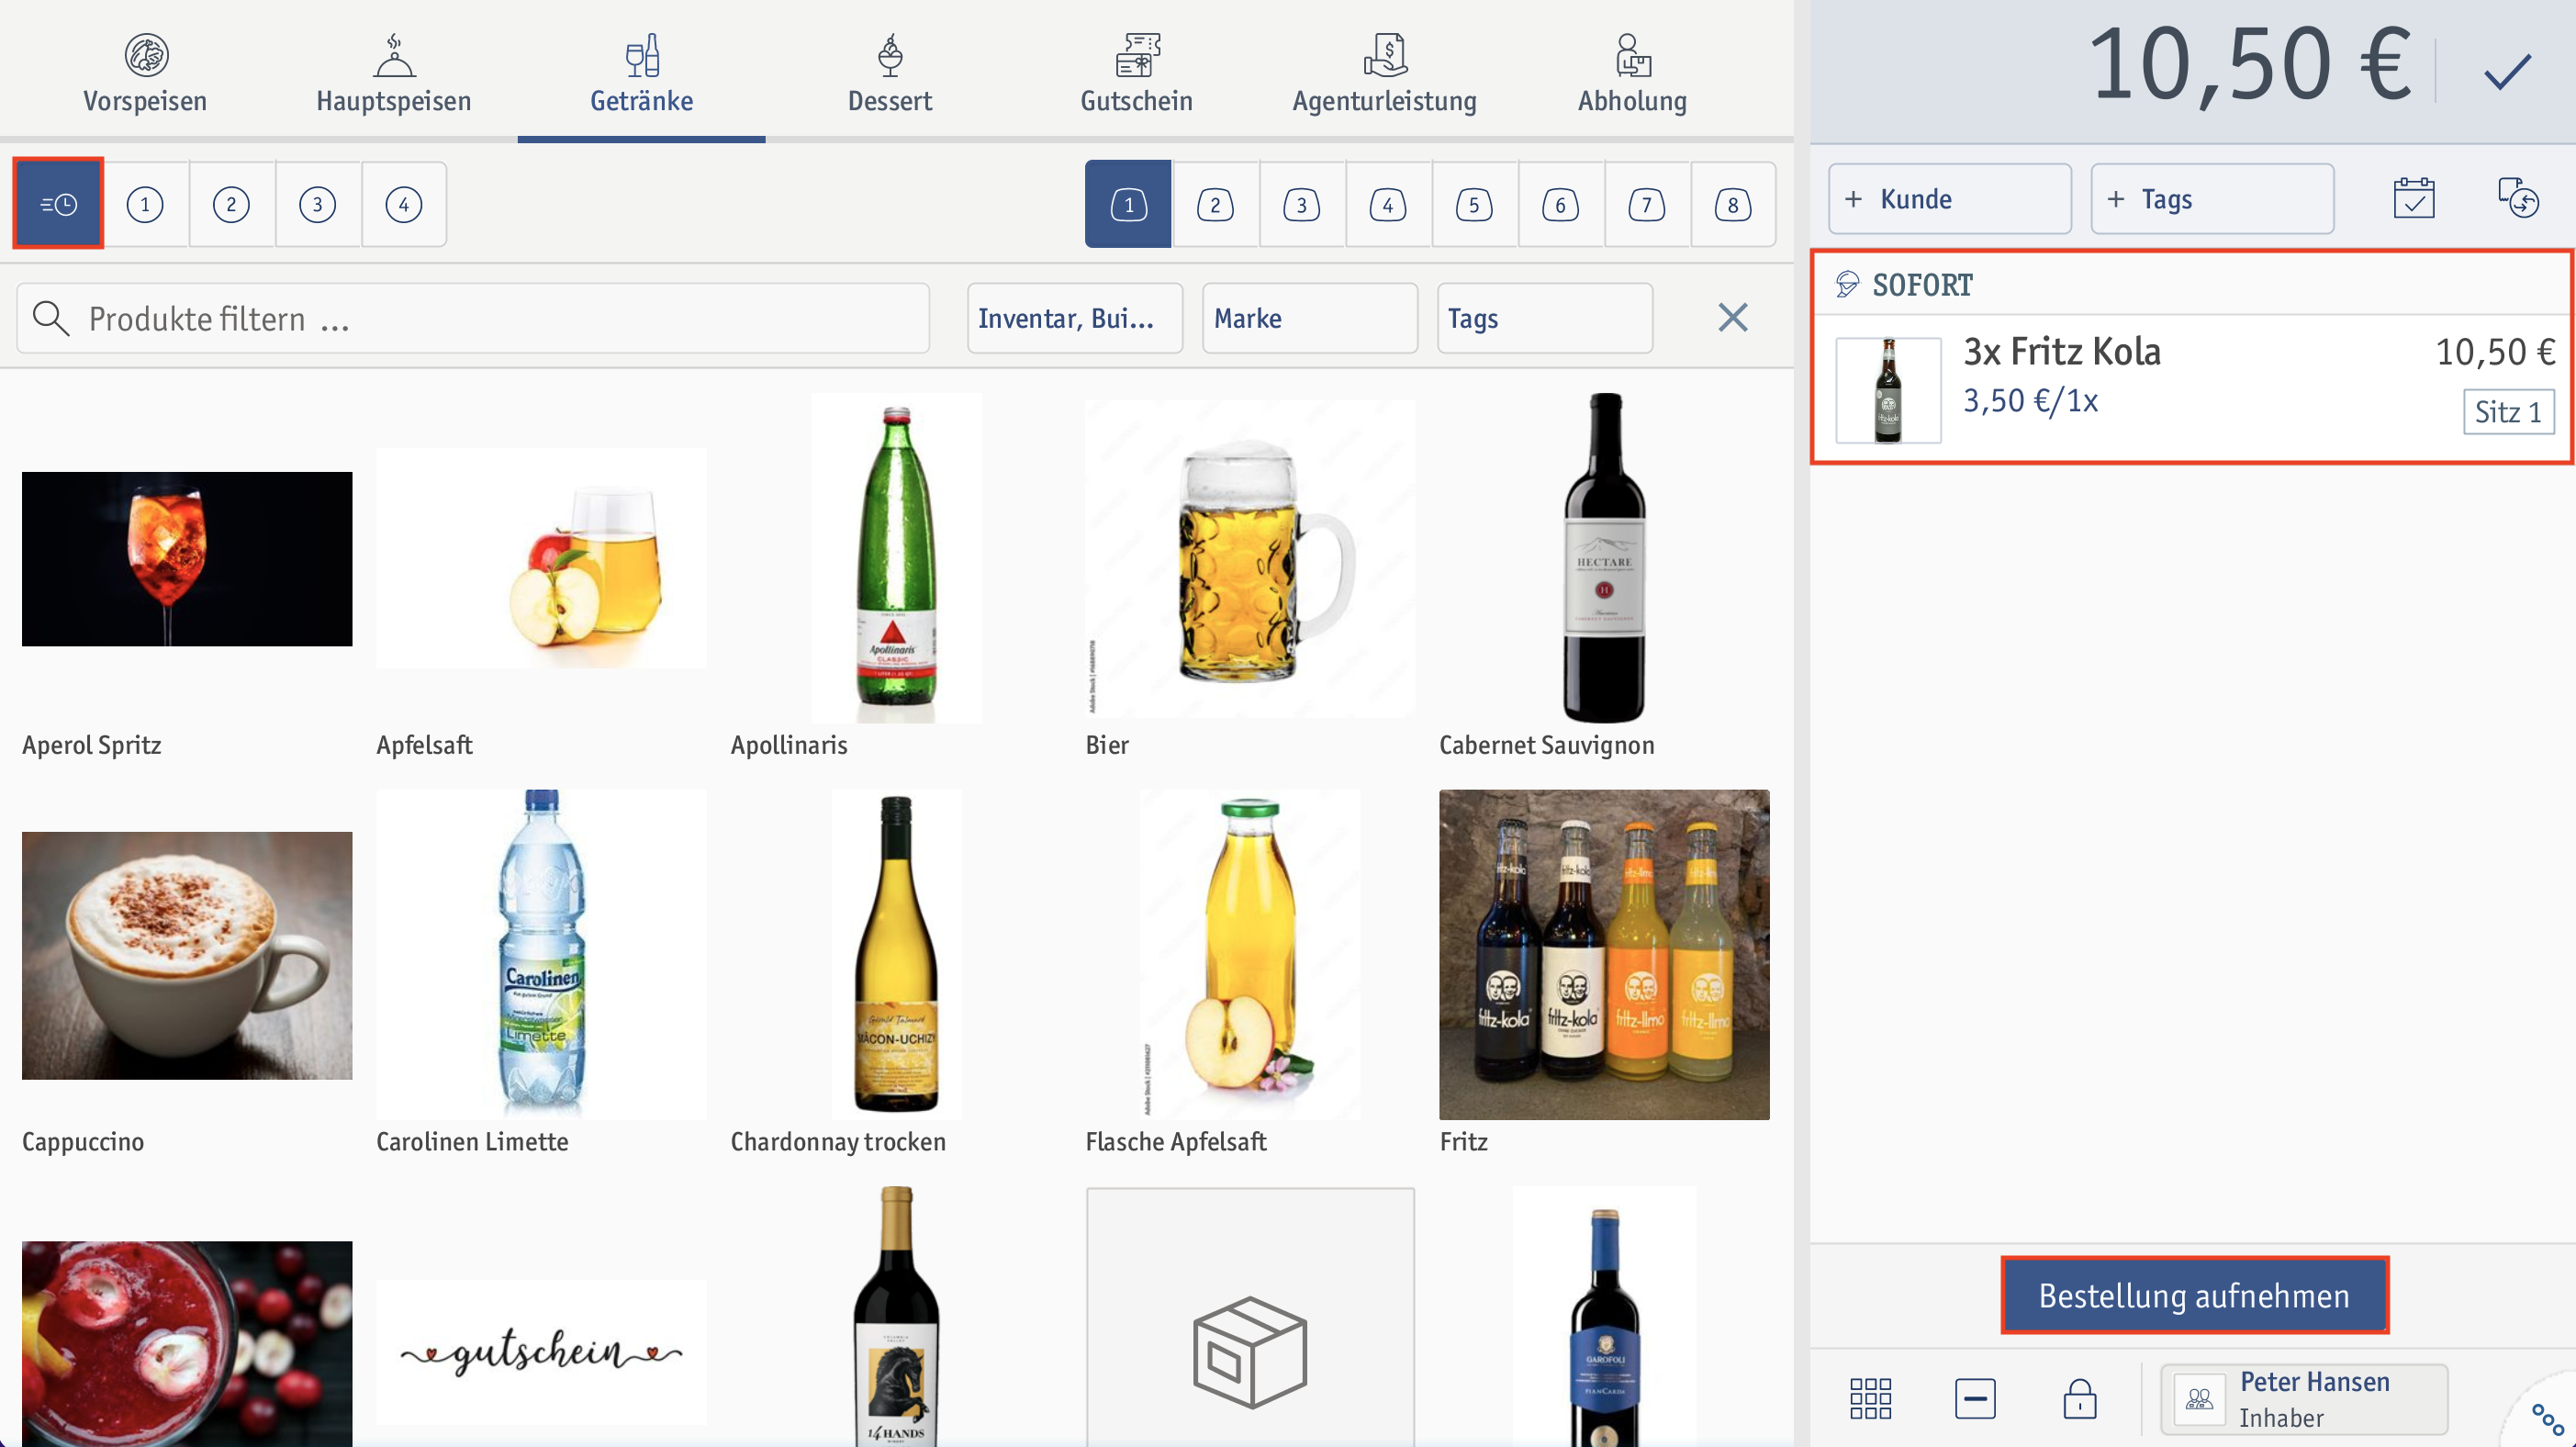Select the Flasche Apfelsaft product
The height and width of the screenshot is (1447, 2576).
[x=1250, y=973]
